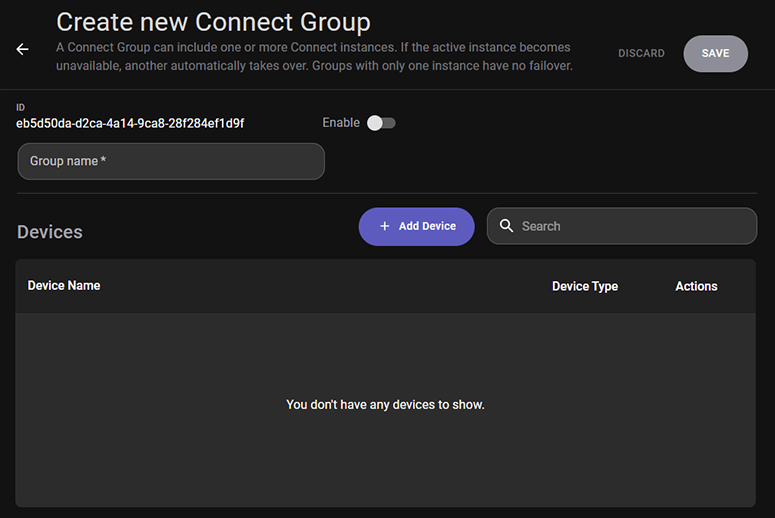
Task: Click the 'You don't have any devices' message
Action: tap(385, 405)
